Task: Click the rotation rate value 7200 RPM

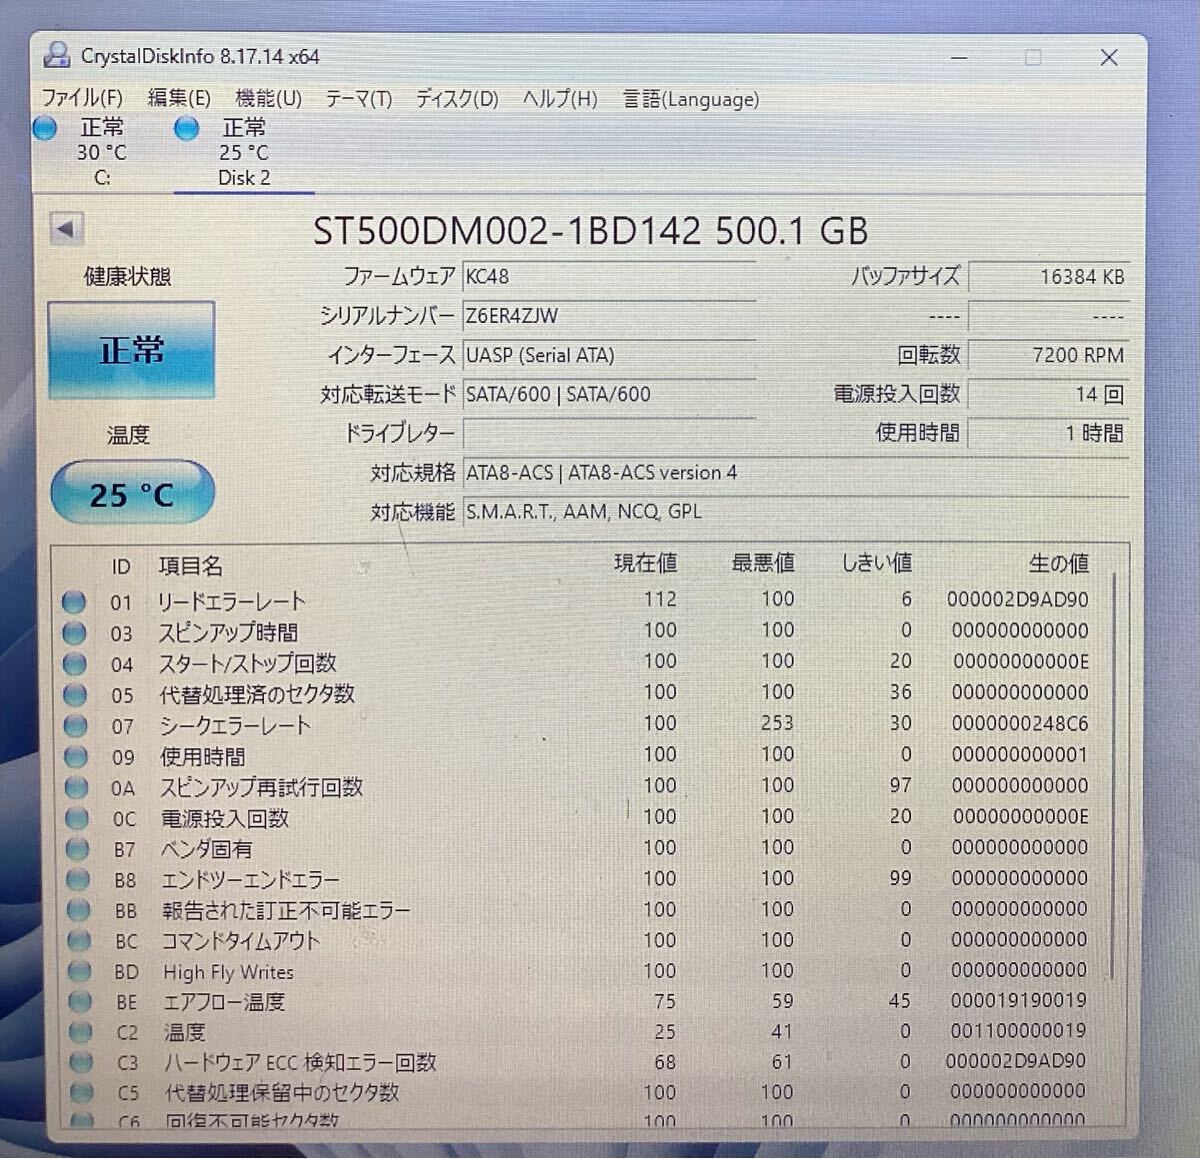Action: pos(1049,355)
